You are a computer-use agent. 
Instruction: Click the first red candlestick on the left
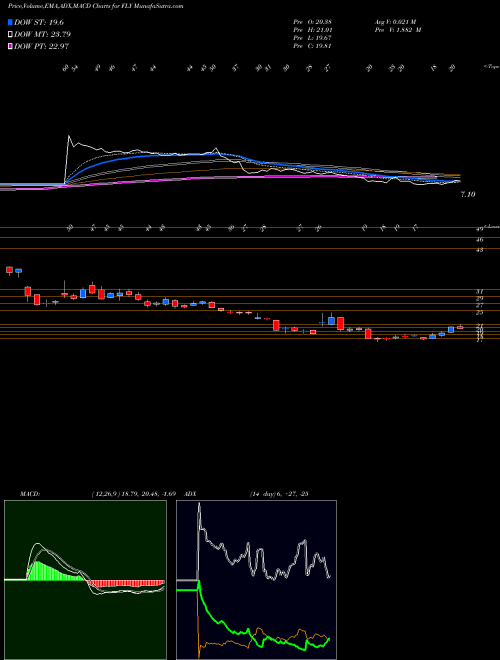9,270
